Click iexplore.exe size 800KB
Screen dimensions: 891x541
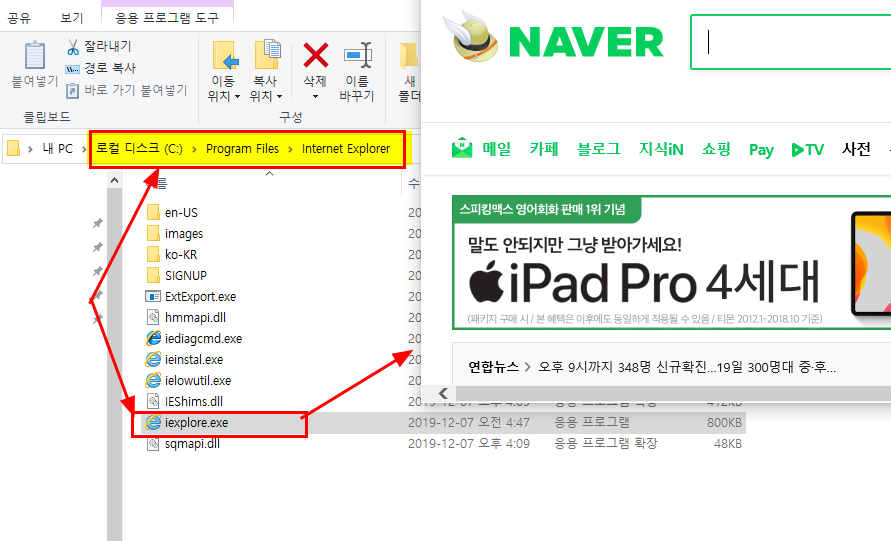[725, 423]
